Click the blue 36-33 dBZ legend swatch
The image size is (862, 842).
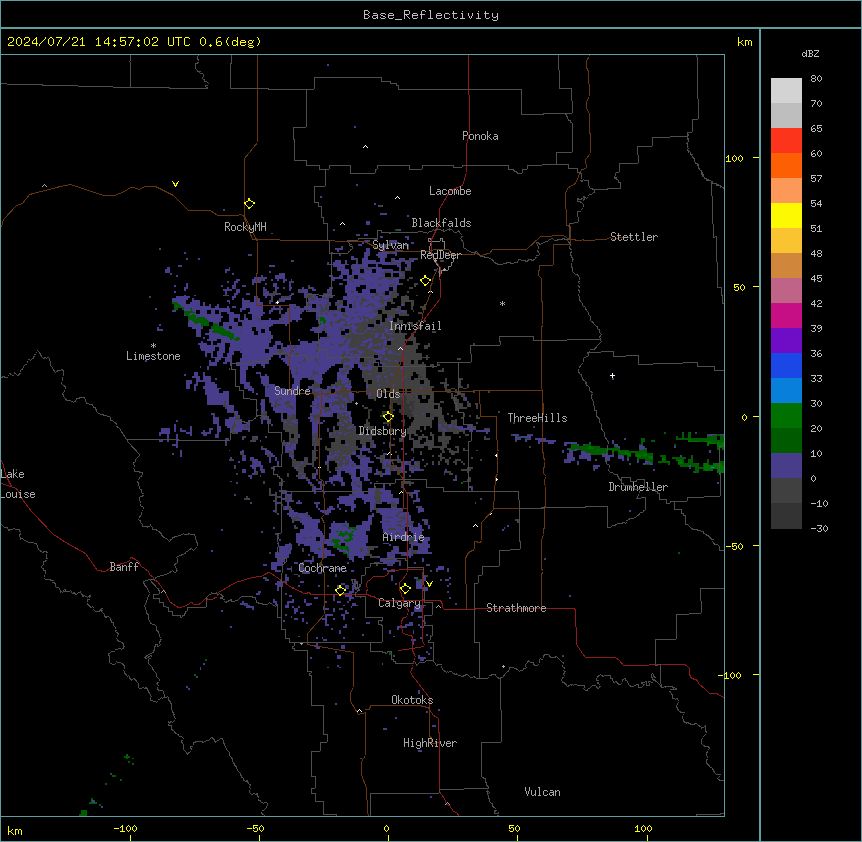(x=786, y=365)
